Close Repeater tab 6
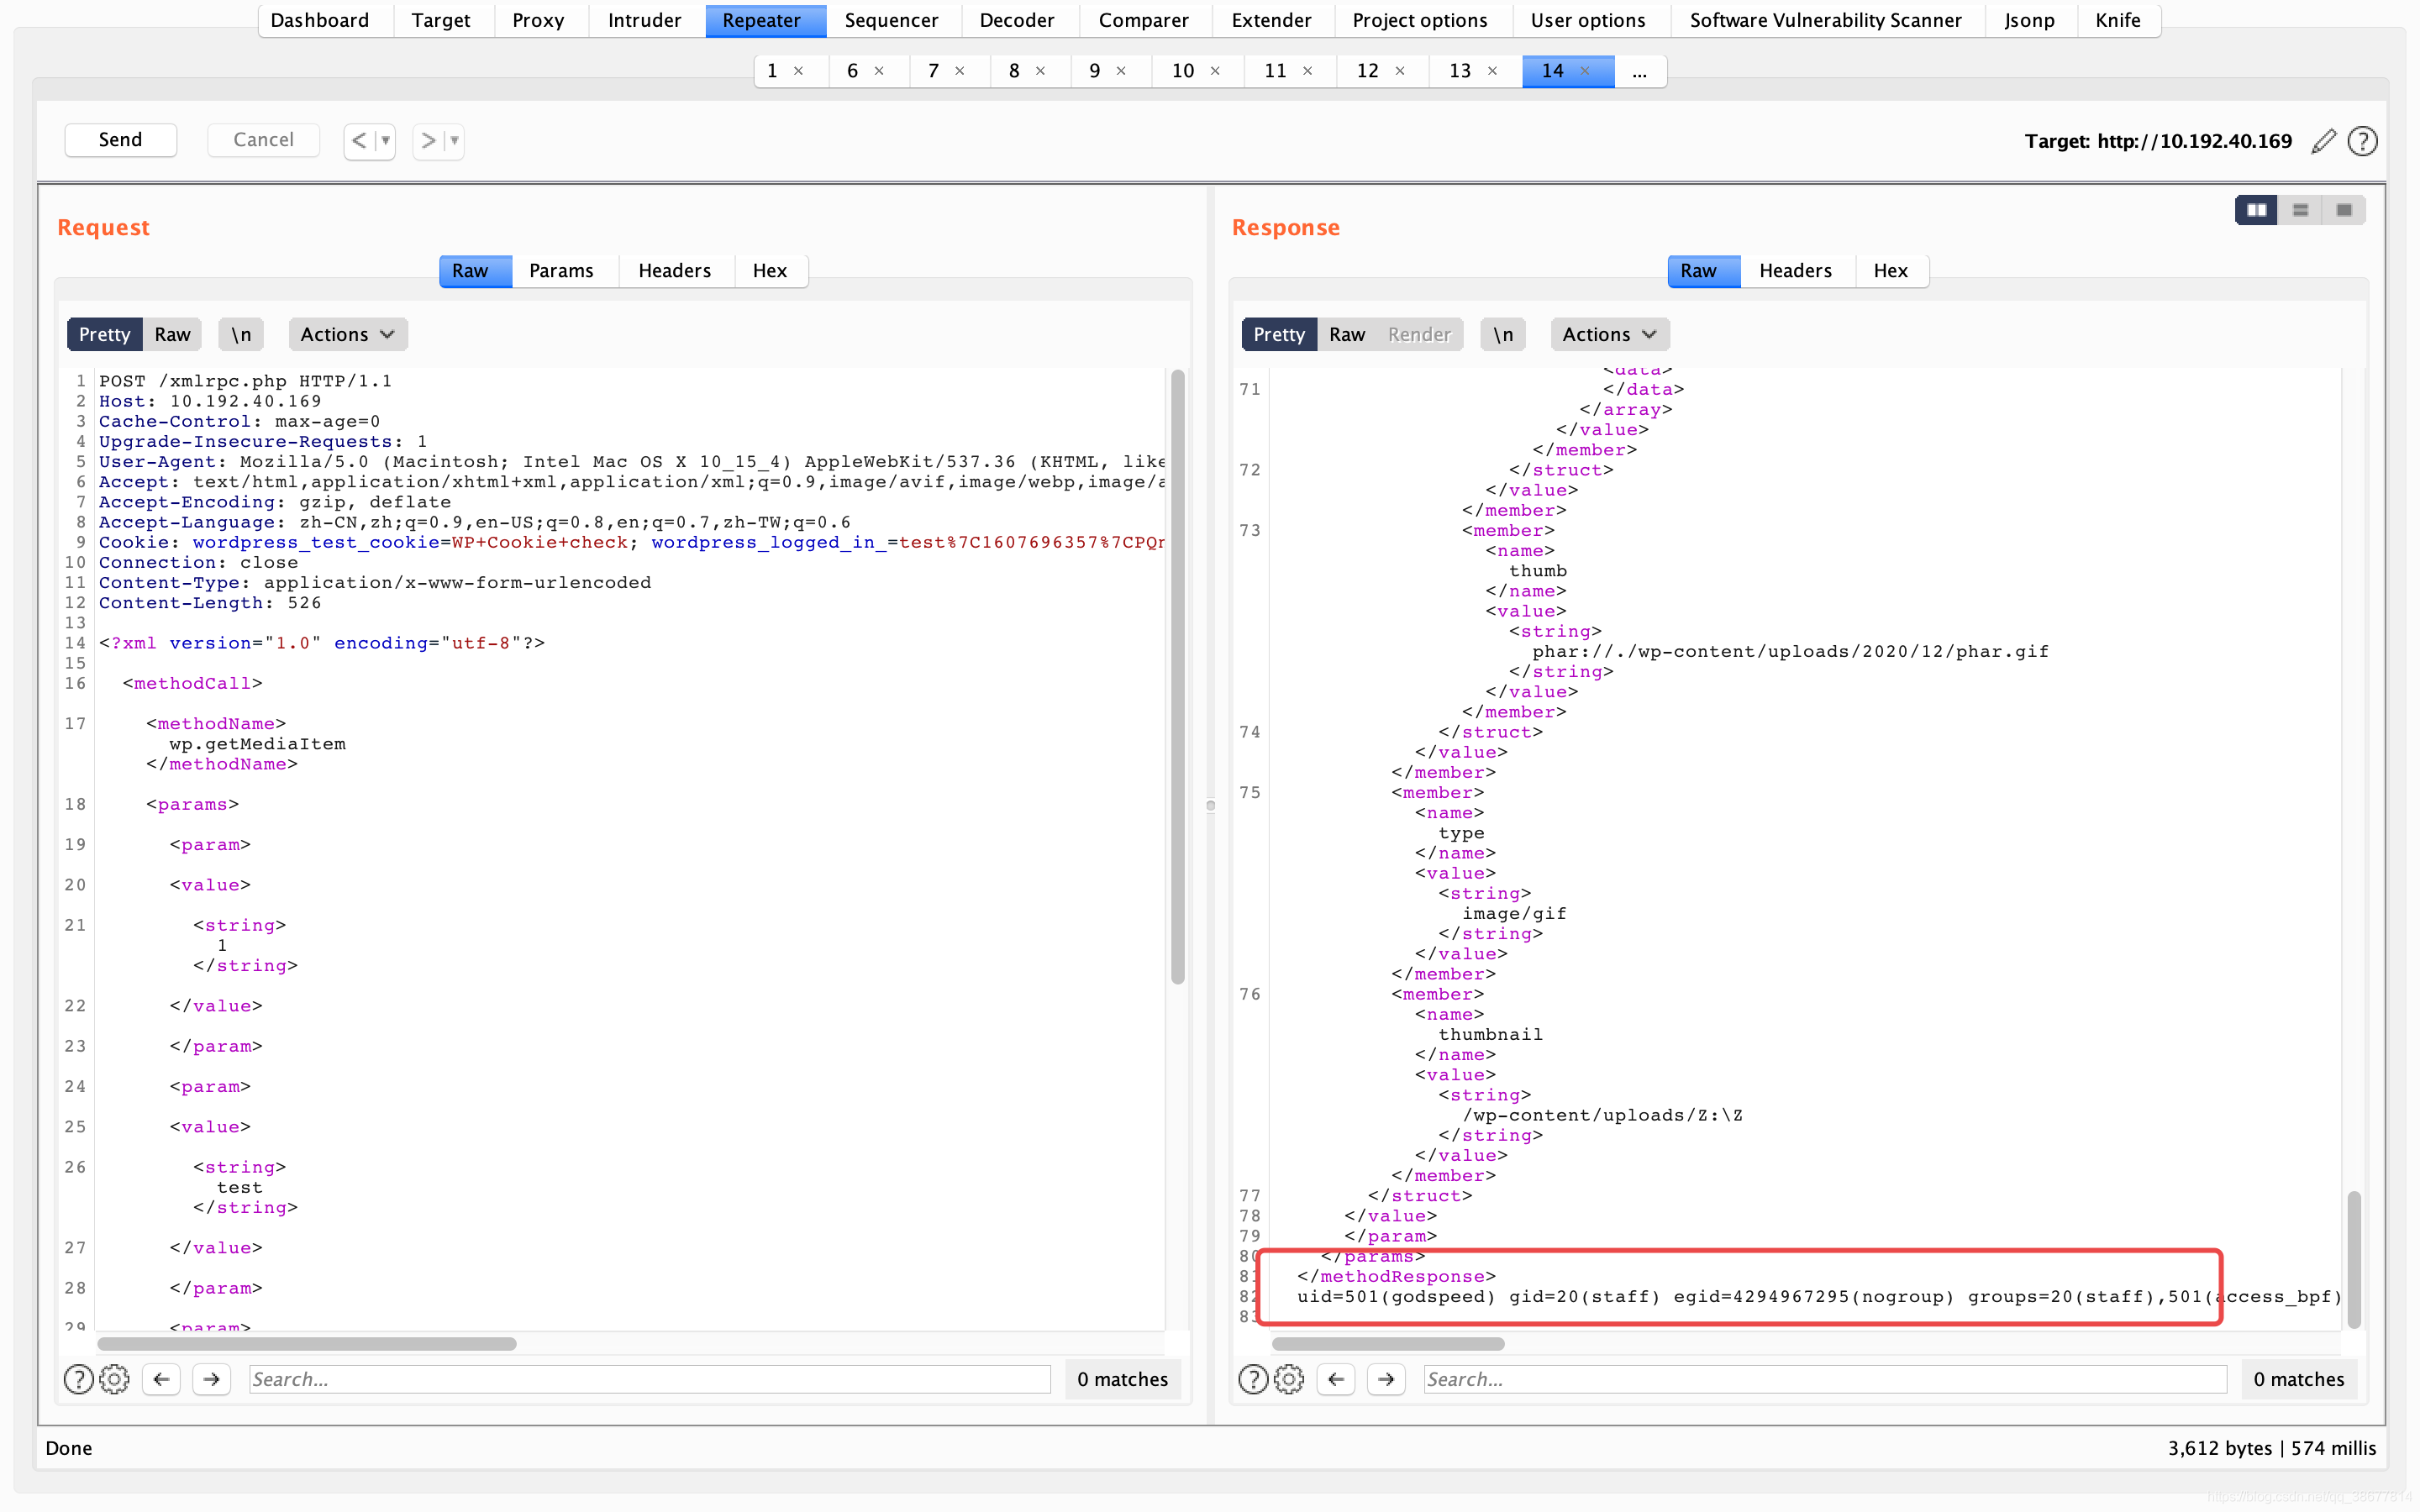Viewport: 2420px width, 1512px height. [x=879, y=71]
